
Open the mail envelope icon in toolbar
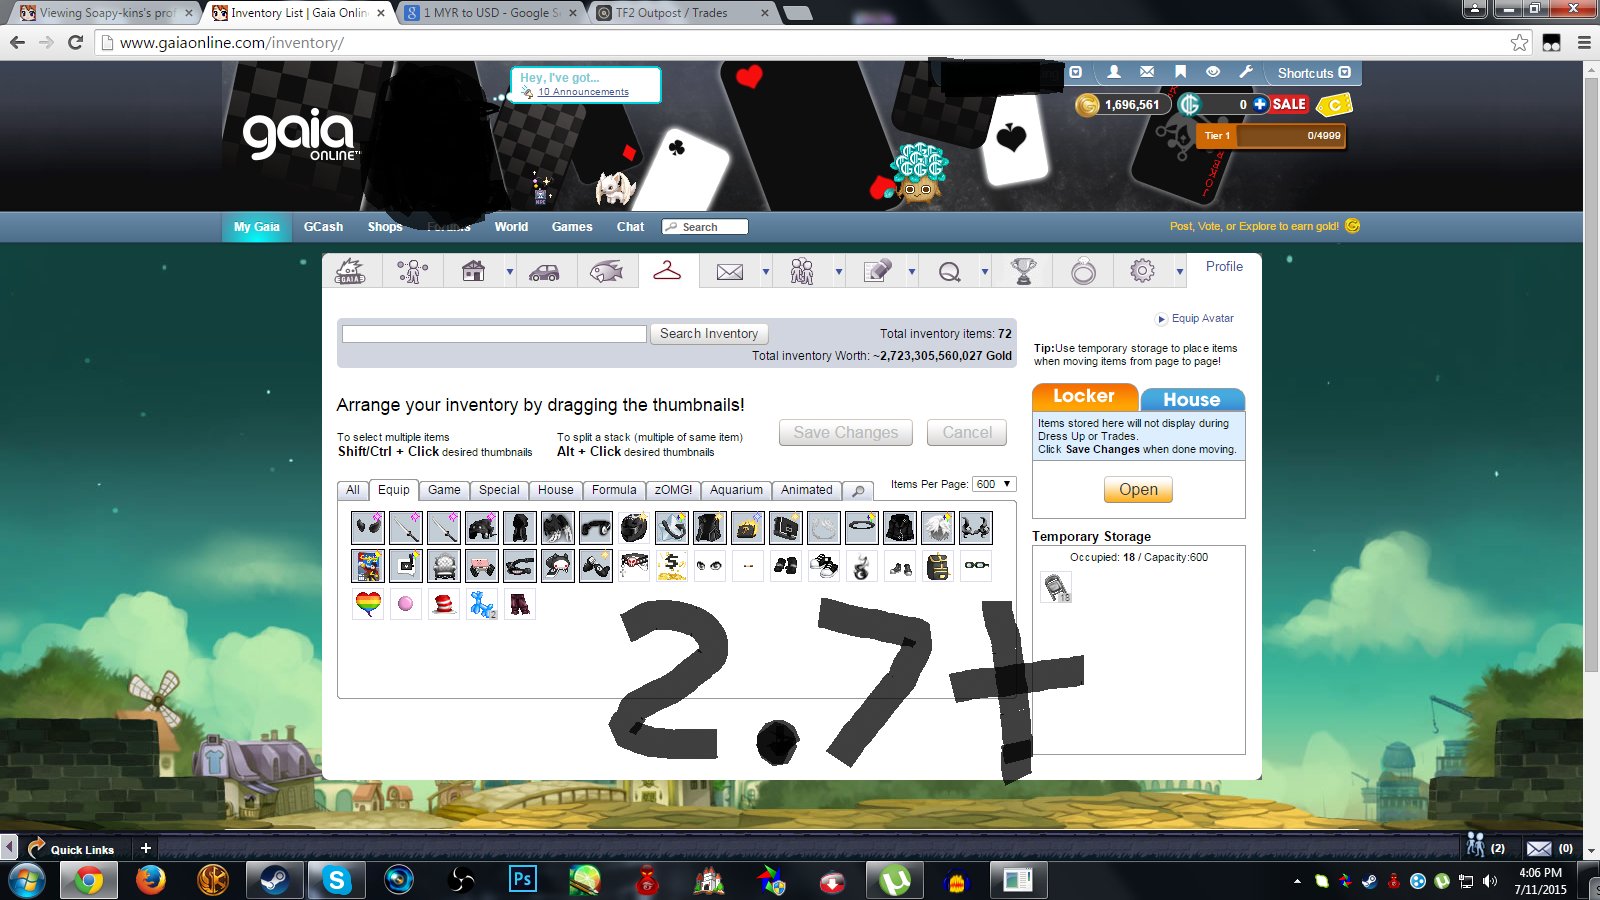(730, 272)
